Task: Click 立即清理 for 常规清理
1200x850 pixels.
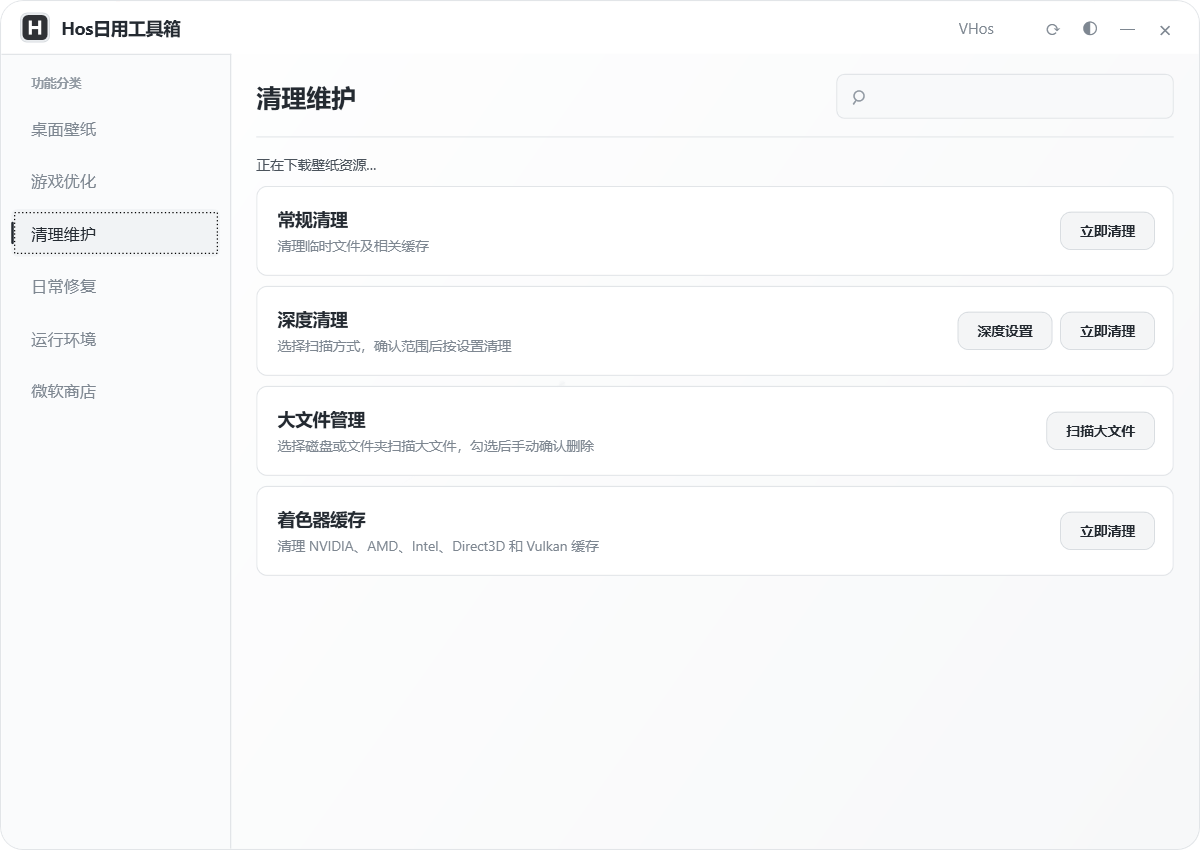Action: (x=1107, y=231)
